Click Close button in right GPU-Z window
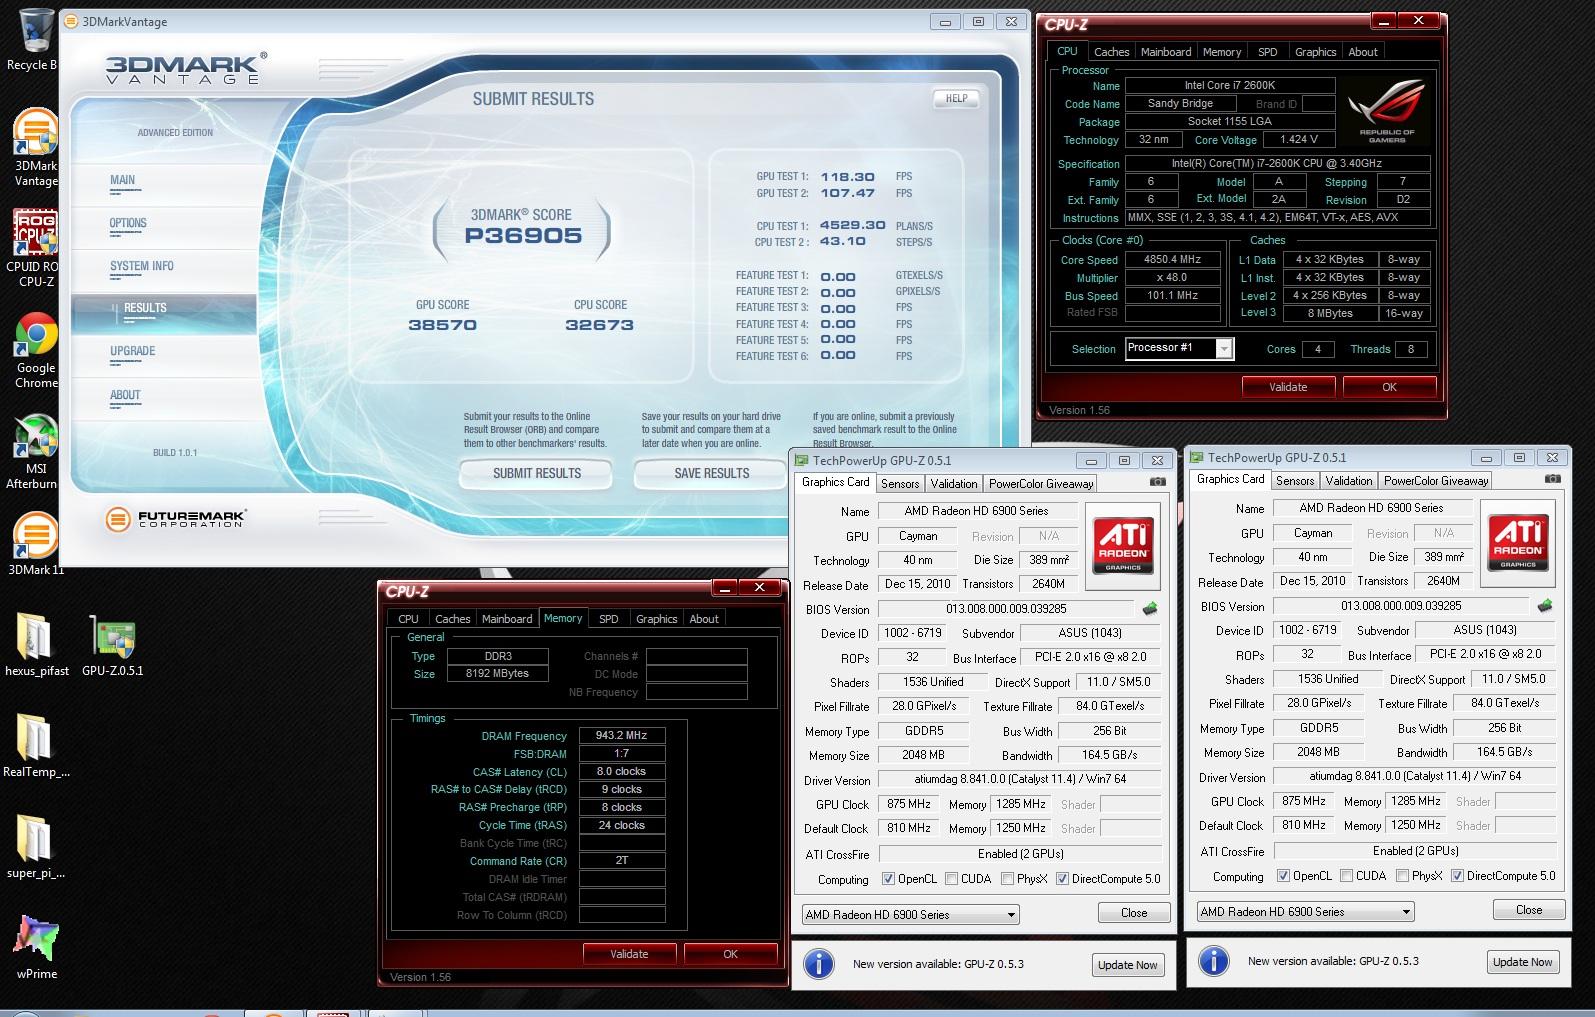This screenshot has width=1595, height=1017. coord(1529,910)
